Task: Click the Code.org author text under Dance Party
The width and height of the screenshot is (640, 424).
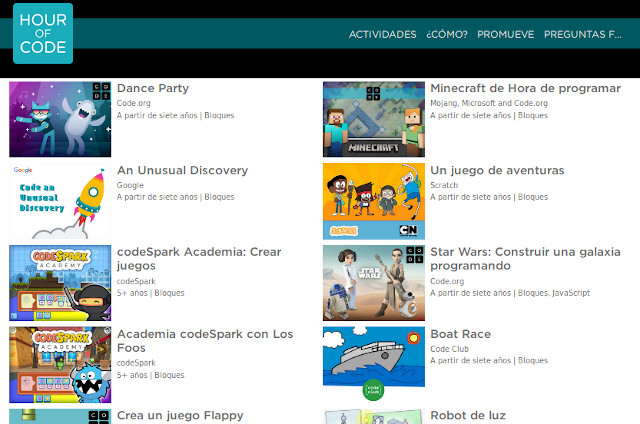Action: pos(133,103)
